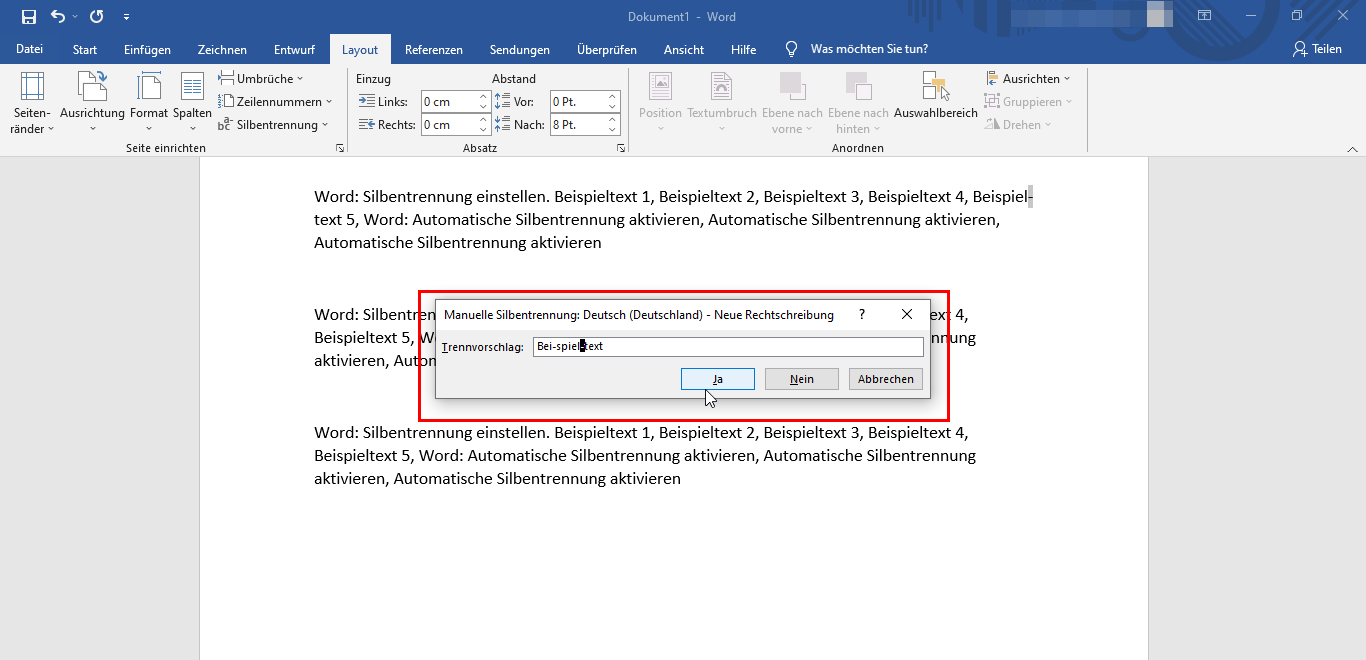Increase the Einzug Links value with up arrow
This screenshot has height=660, width=1366.
pyautogui.click(x=484, y=97)
